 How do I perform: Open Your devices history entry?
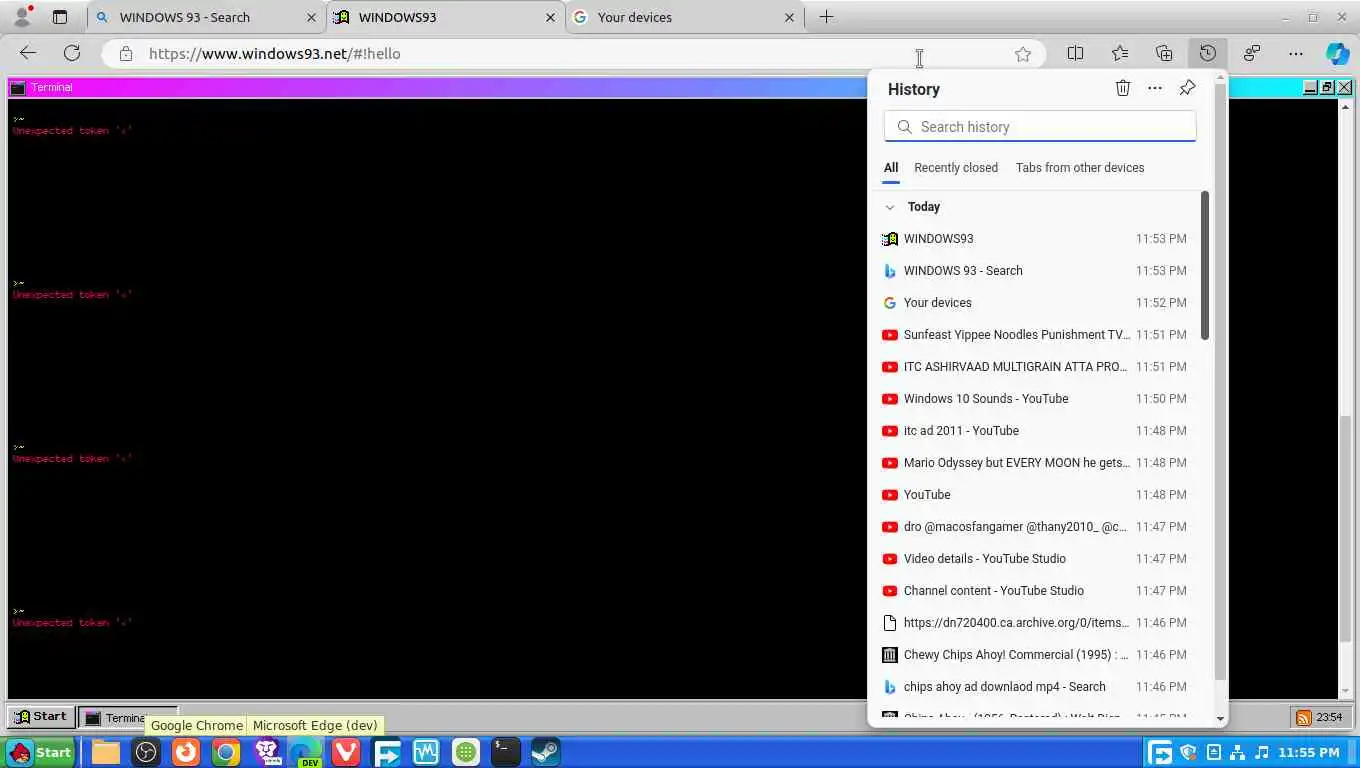click(x=1034, y=303)
